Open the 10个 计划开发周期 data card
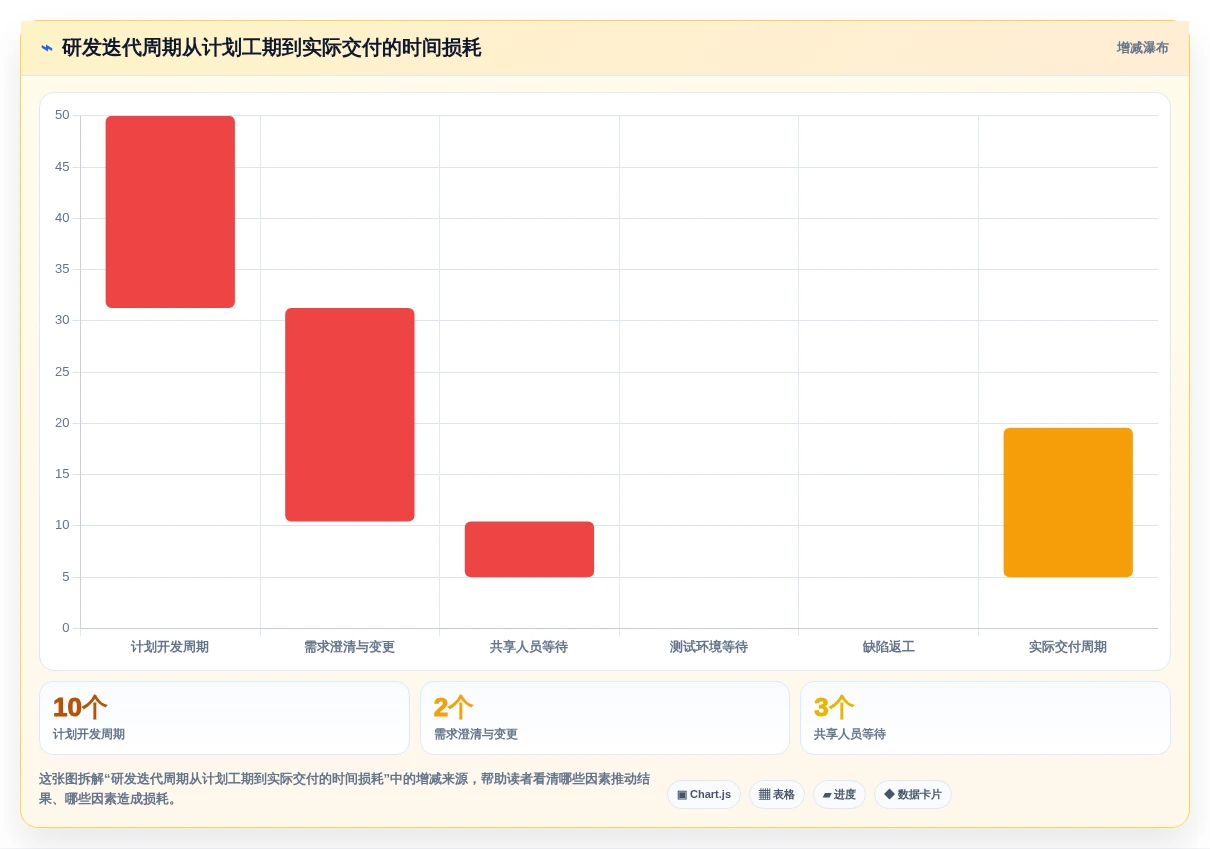Screen dimensions: 1210x849 pyautogui.click(x=225, y=718)
